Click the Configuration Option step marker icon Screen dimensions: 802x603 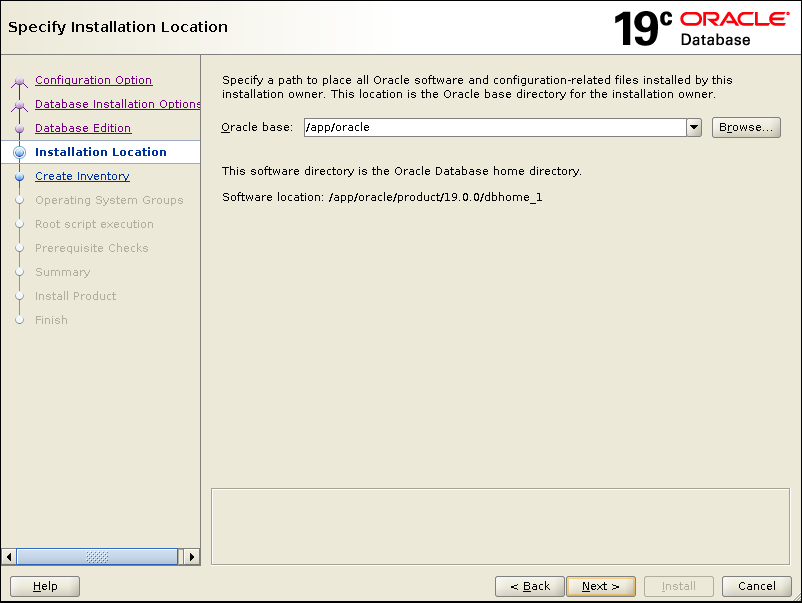pos(19,81)
